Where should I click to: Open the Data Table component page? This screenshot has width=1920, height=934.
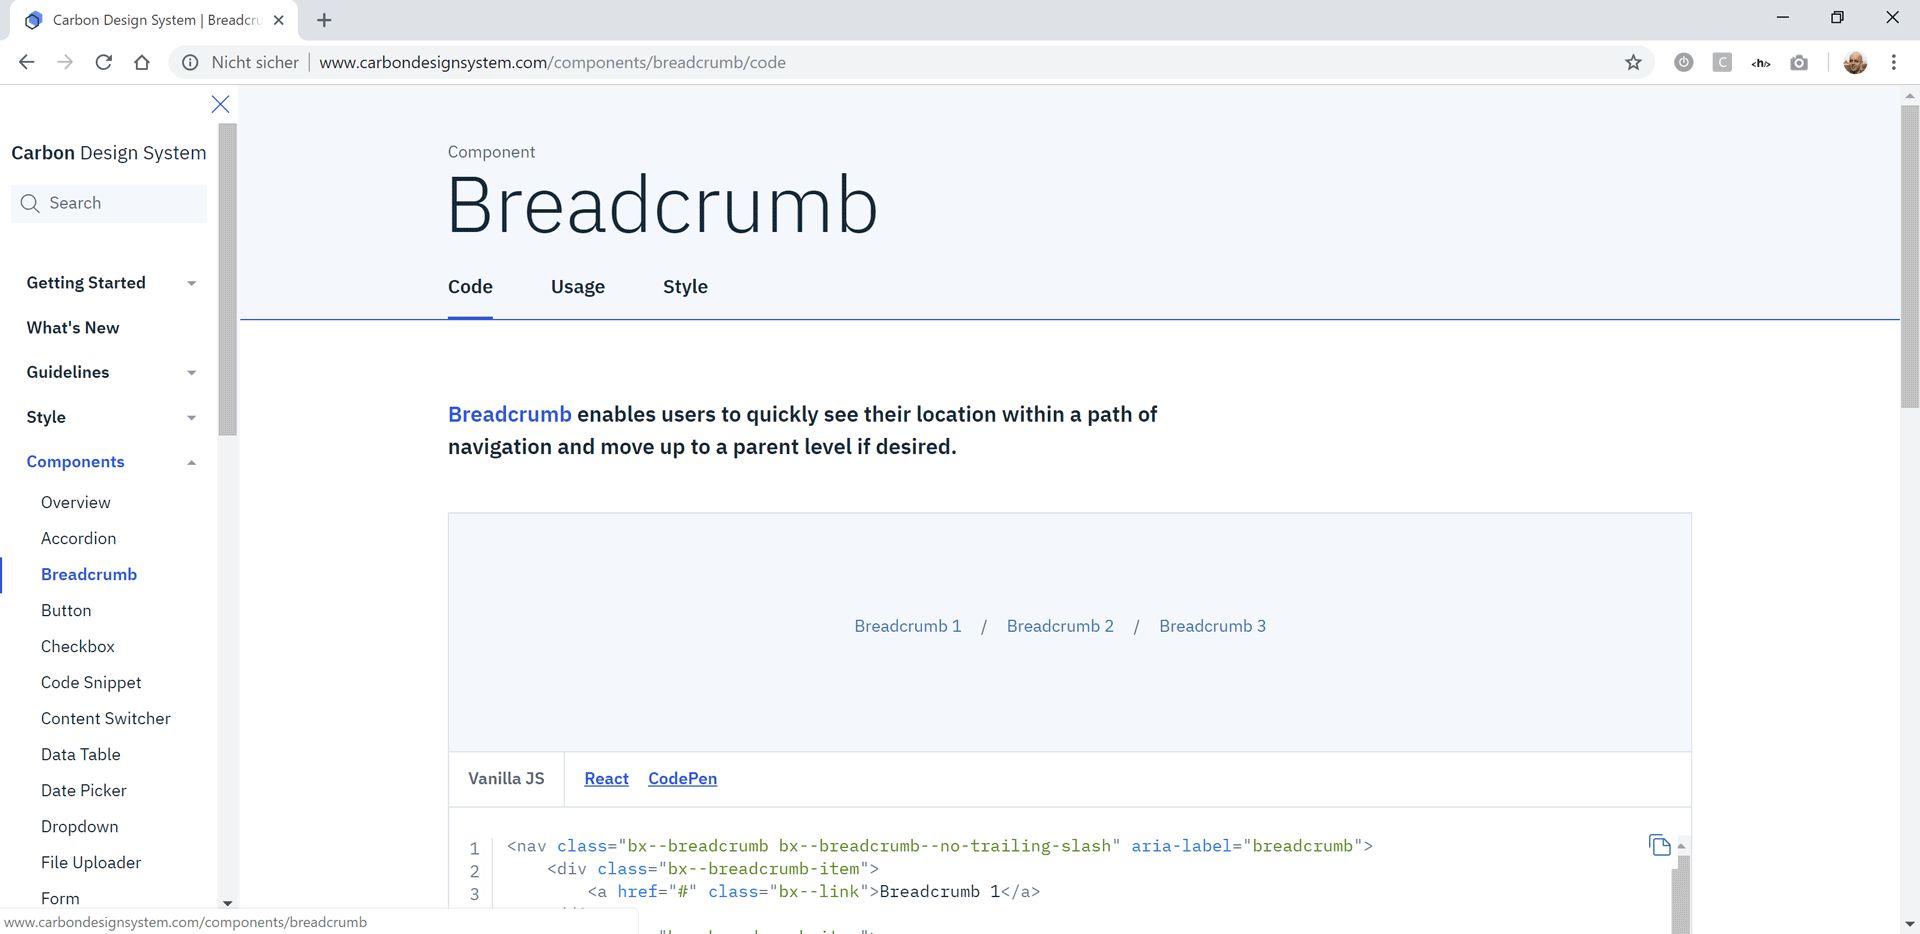coord(81,754)
